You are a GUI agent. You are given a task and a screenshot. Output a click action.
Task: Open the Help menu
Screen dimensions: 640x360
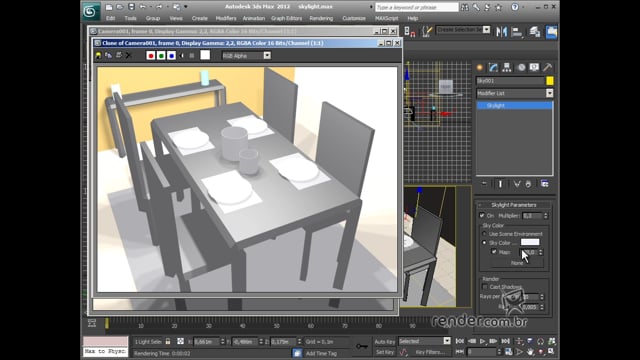(413, 18)
